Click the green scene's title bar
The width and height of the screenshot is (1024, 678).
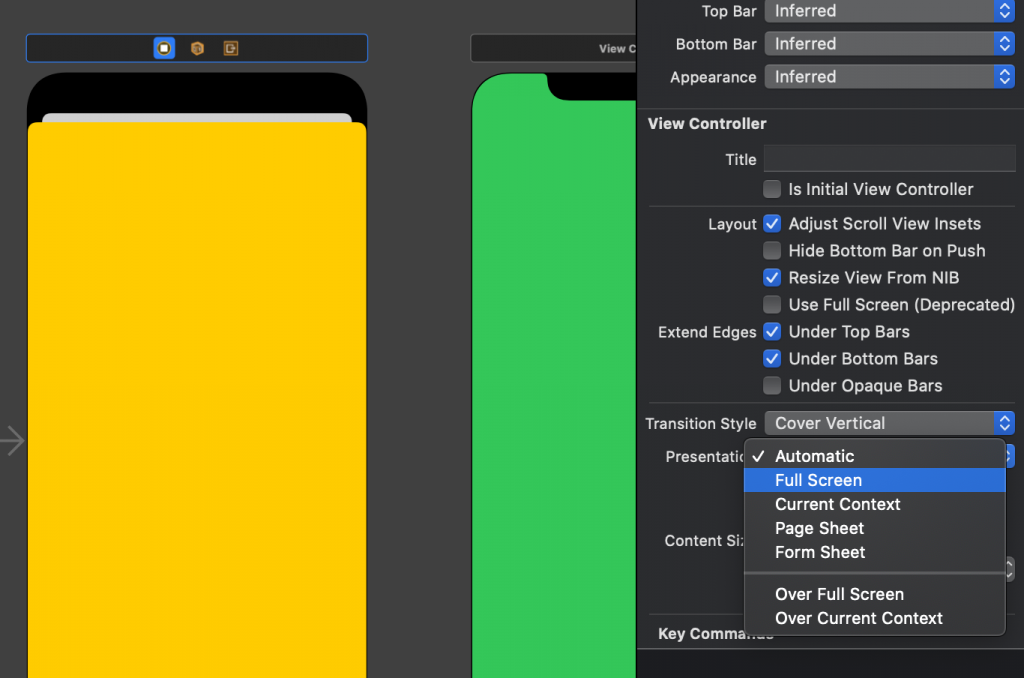[553, 48]
